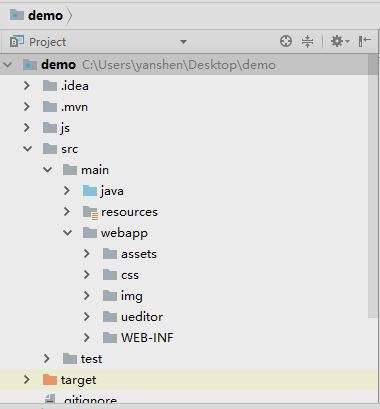Click the Project view icon
The height and width of the screenshot is (409, 380).
coord(17,41)
